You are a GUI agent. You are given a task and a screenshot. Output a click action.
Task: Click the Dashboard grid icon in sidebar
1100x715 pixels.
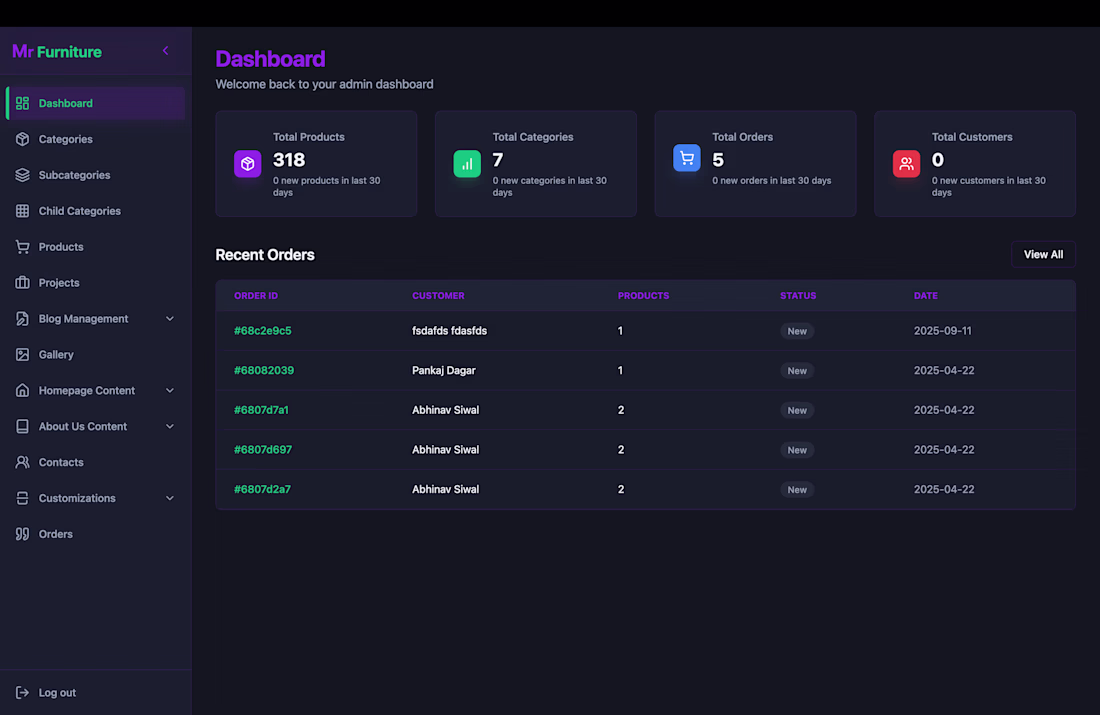coord(22,103)
